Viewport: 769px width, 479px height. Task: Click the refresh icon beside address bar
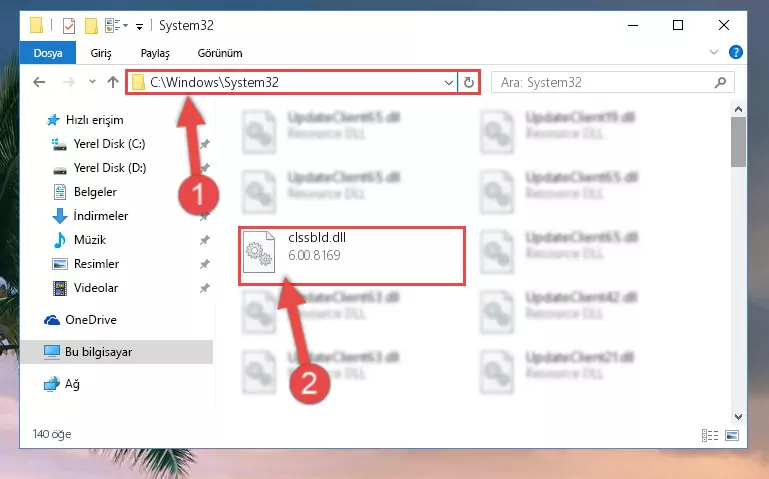click(x=469, y=82)
